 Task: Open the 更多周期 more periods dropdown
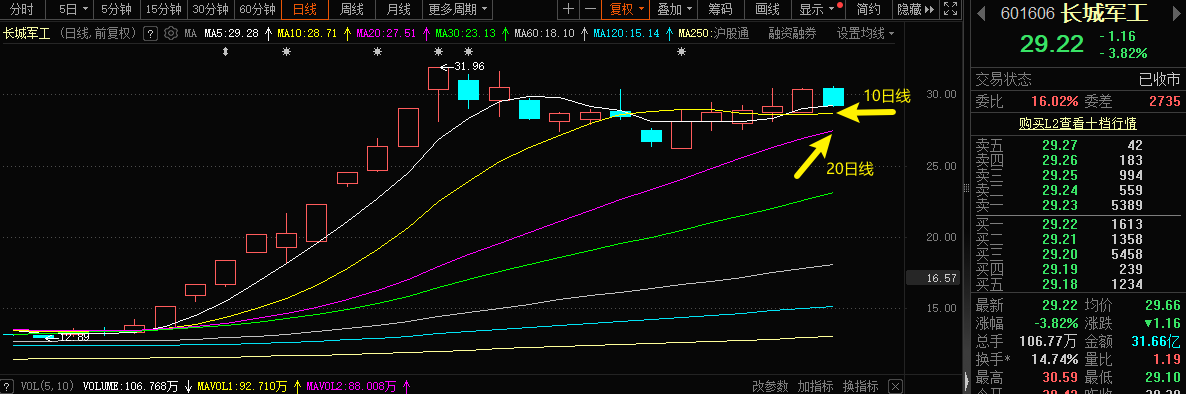point(458,10)
